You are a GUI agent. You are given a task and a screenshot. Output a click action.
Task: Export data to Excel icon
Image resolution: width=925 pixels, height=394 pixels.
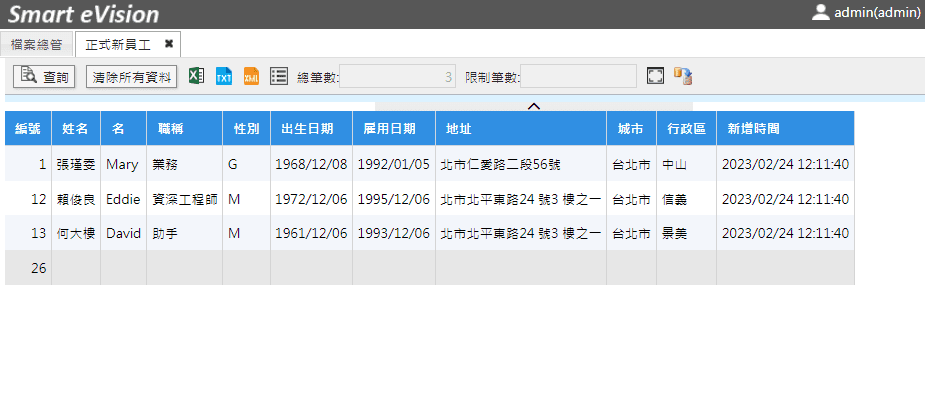click(x=196, y=76)
